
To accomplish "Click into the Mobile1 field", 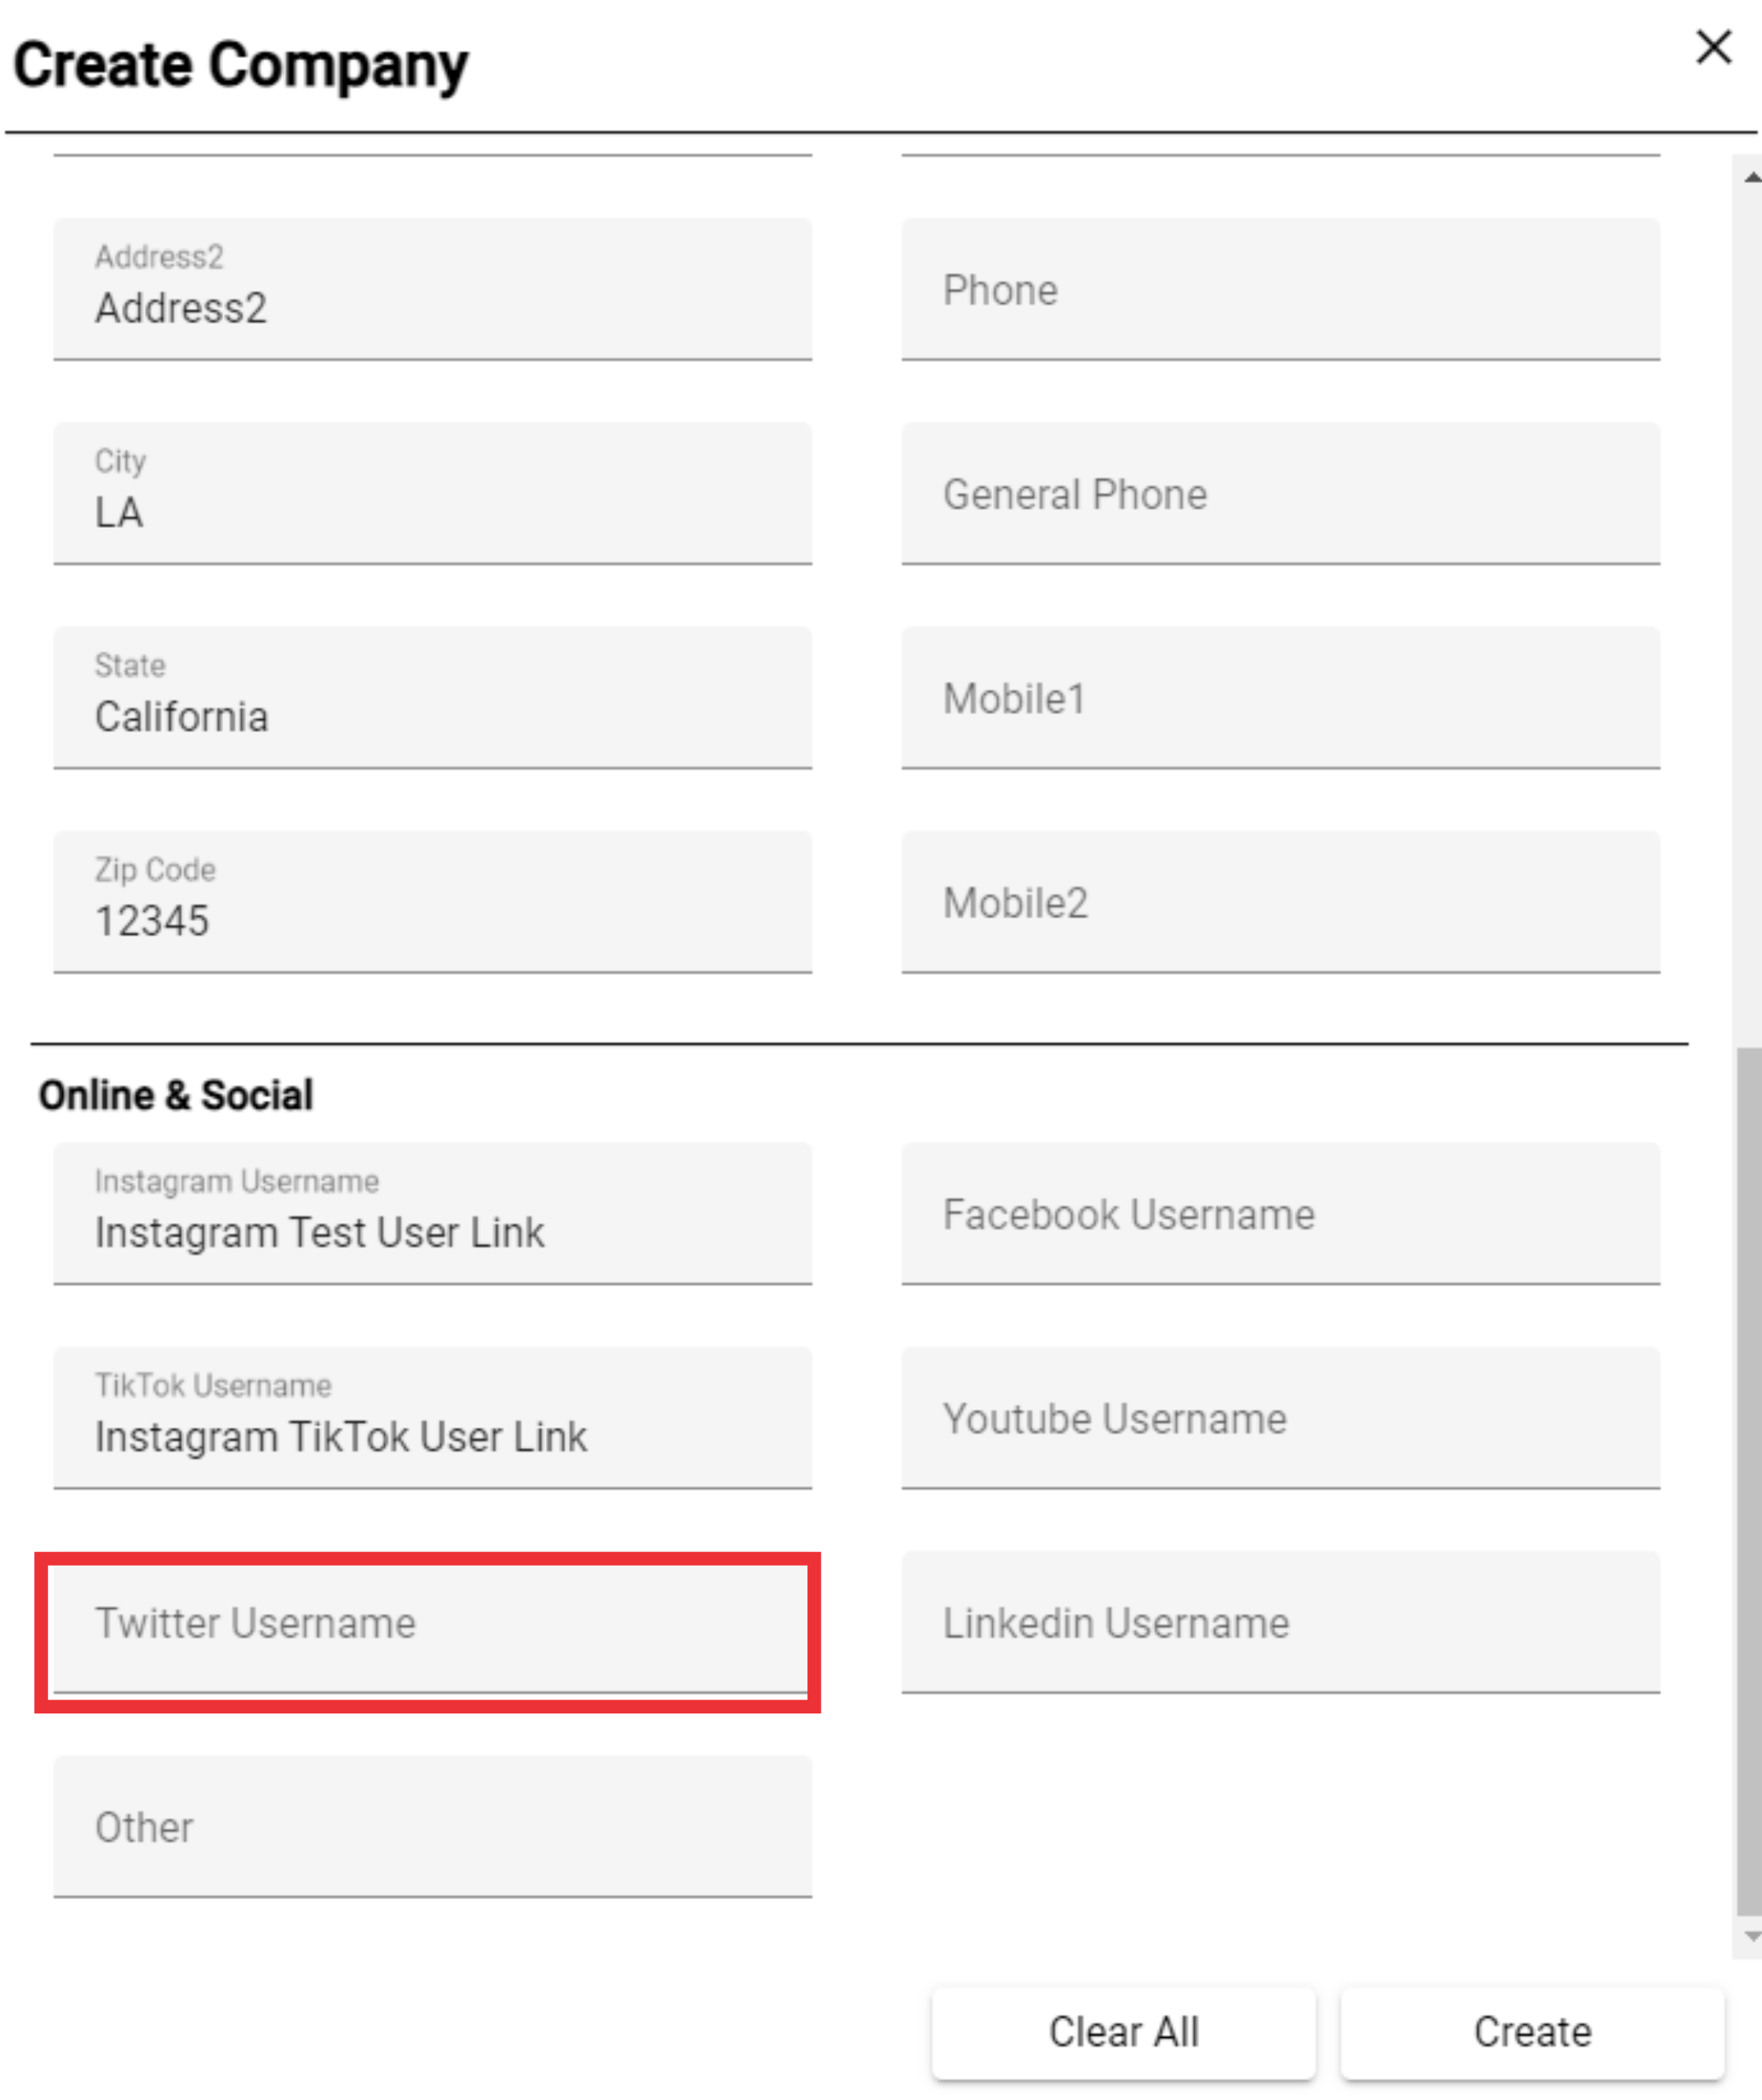I will tap(1280, 698).
